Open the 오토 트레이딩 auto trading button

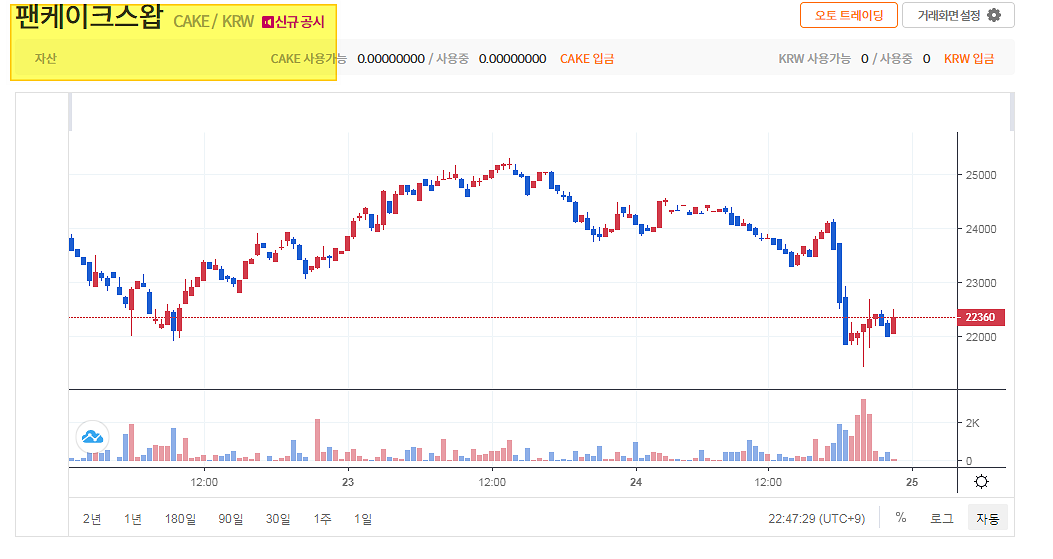pyautogui.click(x=849, y=15)
